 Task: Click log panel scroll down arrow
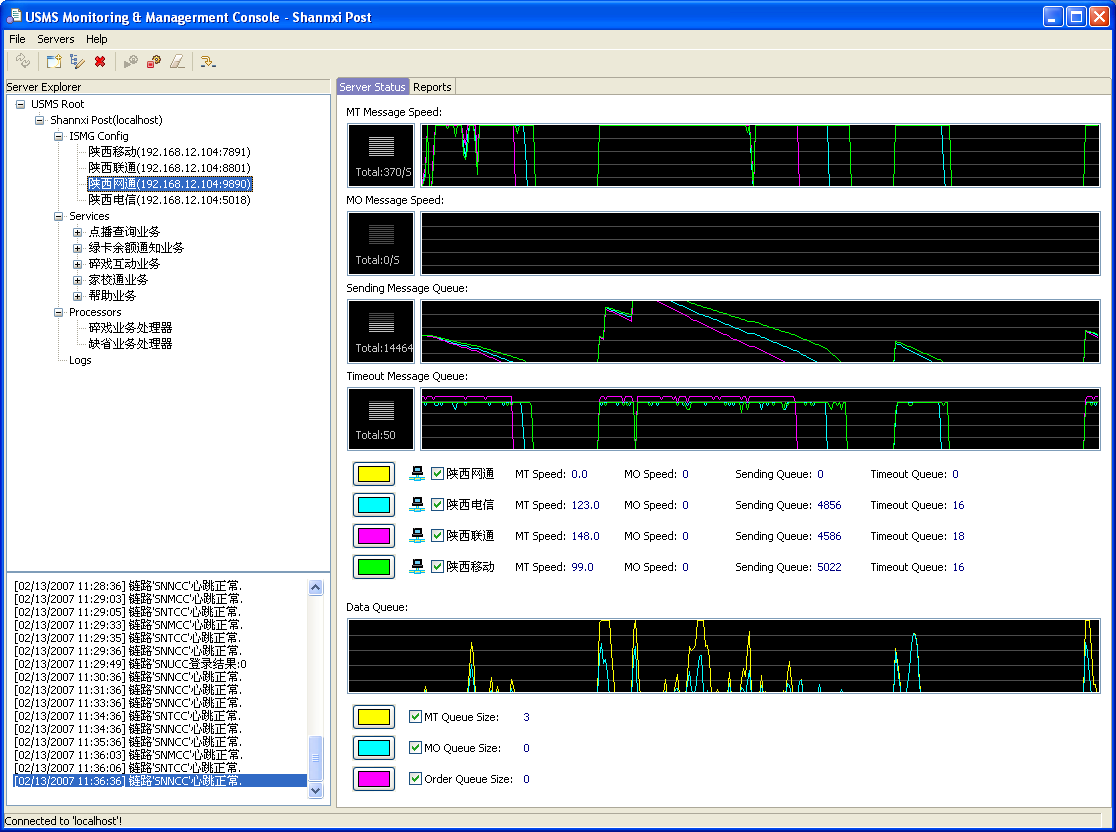pos(315,790)
